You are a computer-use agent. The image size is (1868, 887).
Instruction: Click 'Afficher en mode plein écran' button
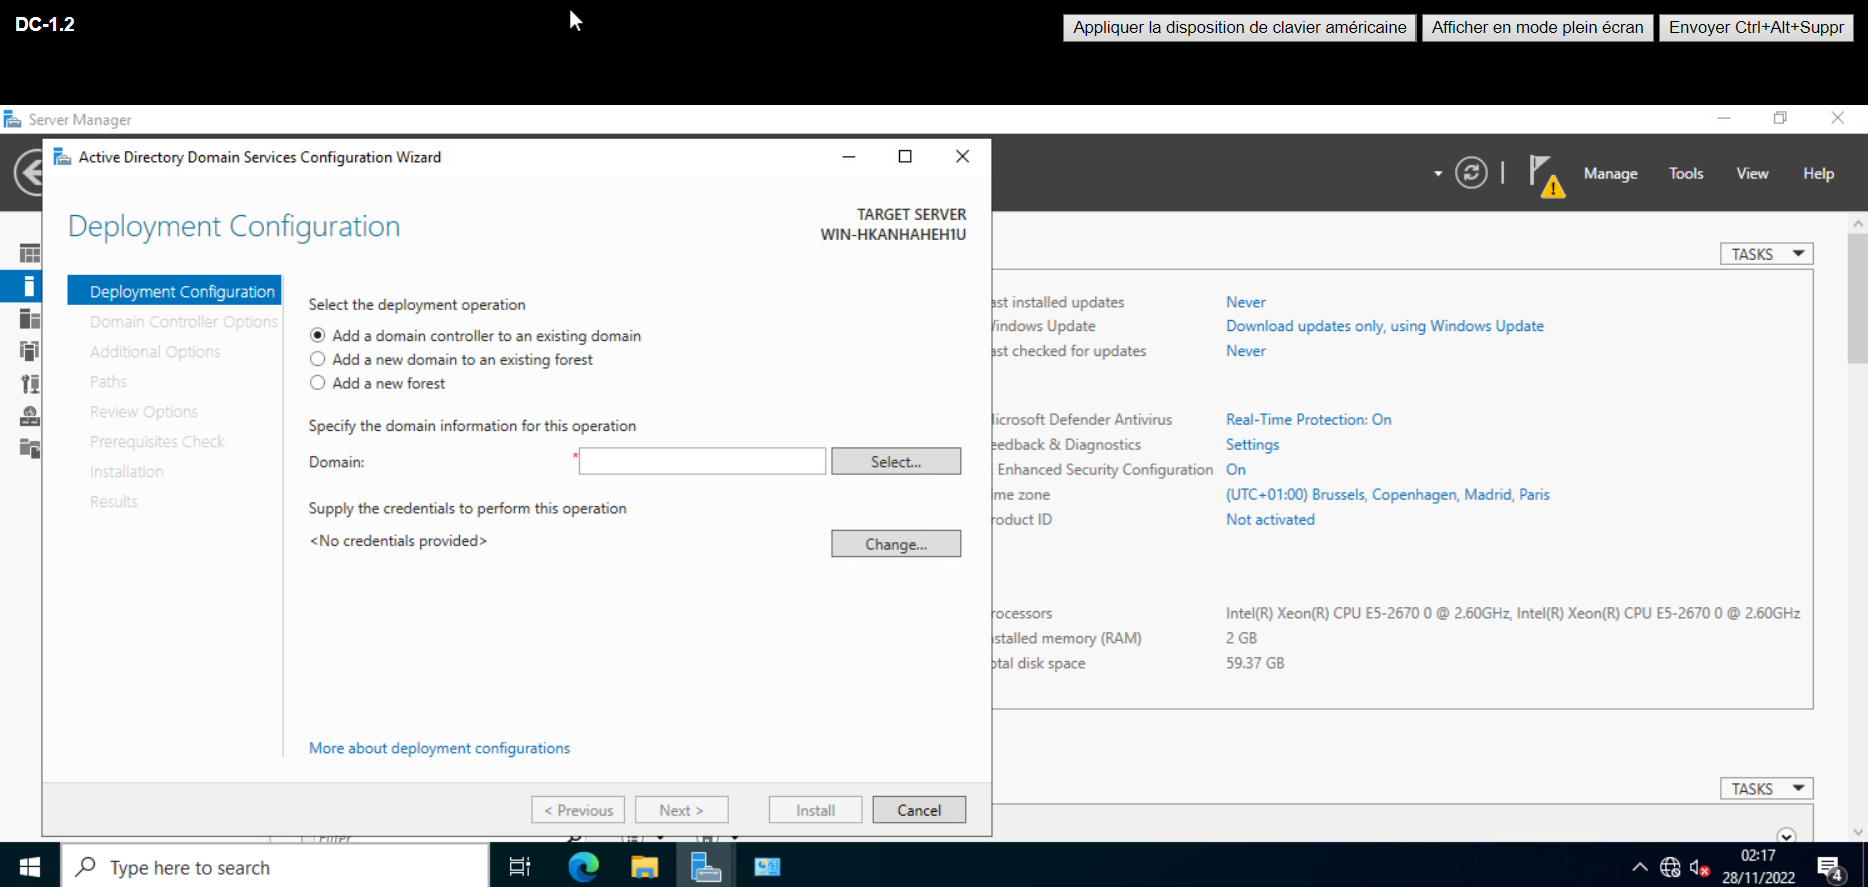click(1537, 28)
